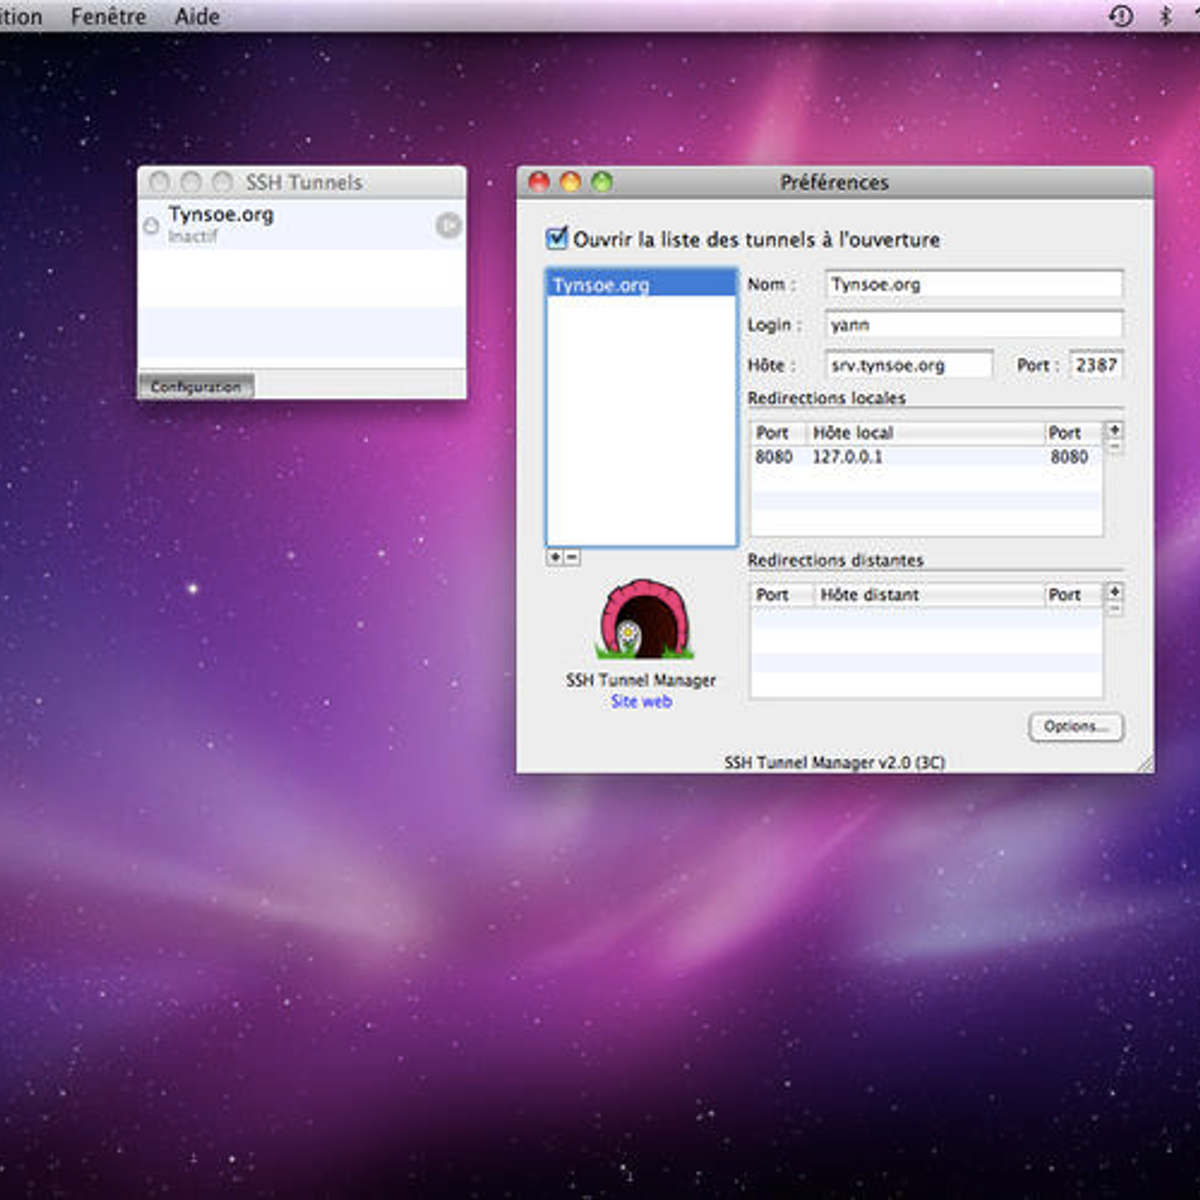Open the Site web link

point(641,702)
